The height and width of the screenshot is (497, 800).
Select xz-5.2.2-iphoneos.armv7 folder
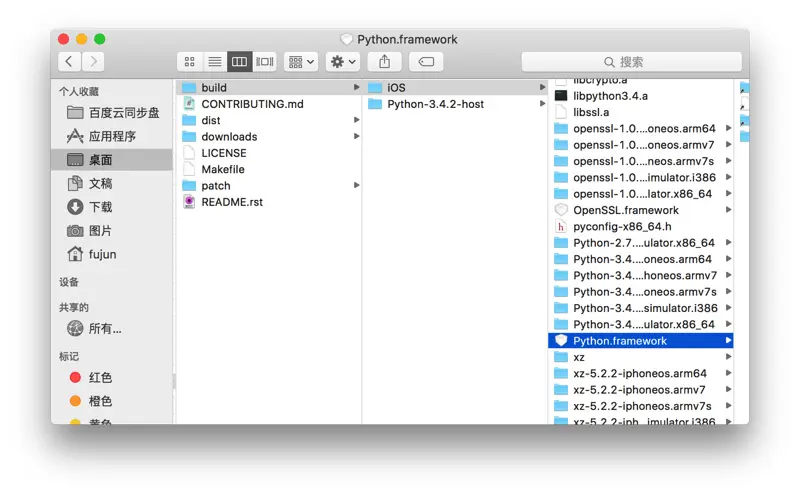641,390
